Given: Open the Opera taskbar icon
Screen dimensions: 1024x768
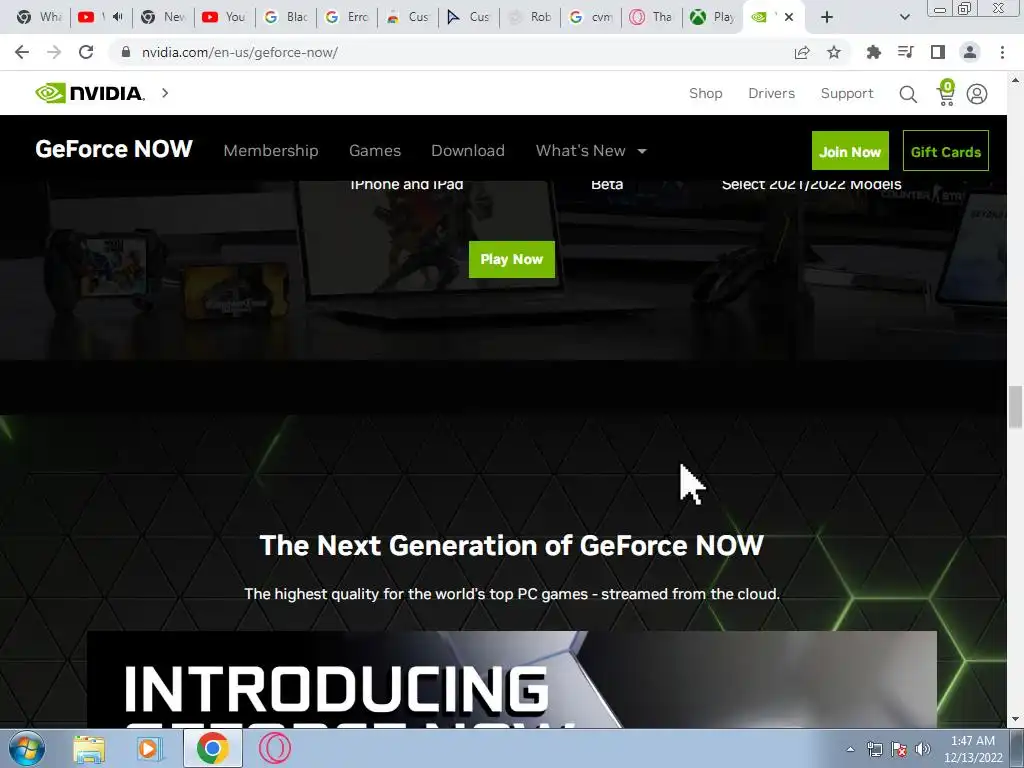Looking at the screenshot, I should coord(275,748).
